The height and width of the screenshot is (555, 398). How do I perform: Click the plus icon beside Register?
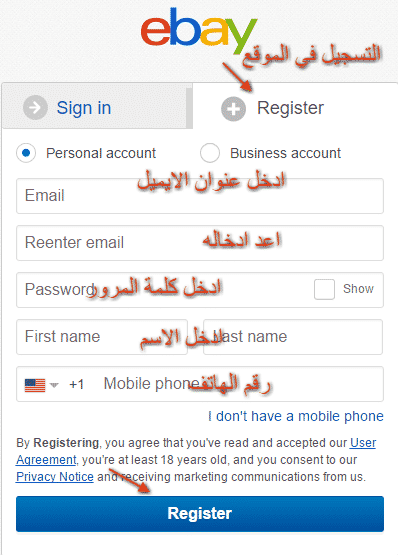coord(233,109)
